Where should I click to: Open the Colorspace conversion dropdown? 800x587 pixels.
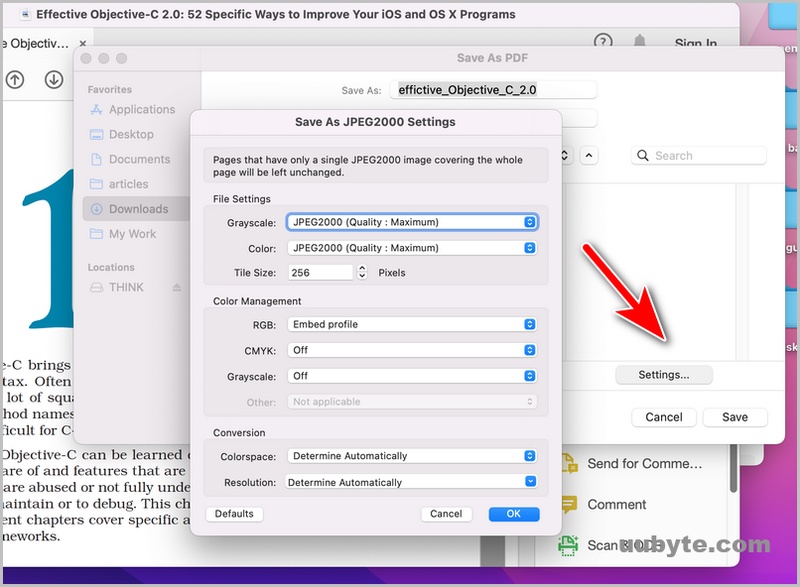pyautogui.click(x=412, y=456)
